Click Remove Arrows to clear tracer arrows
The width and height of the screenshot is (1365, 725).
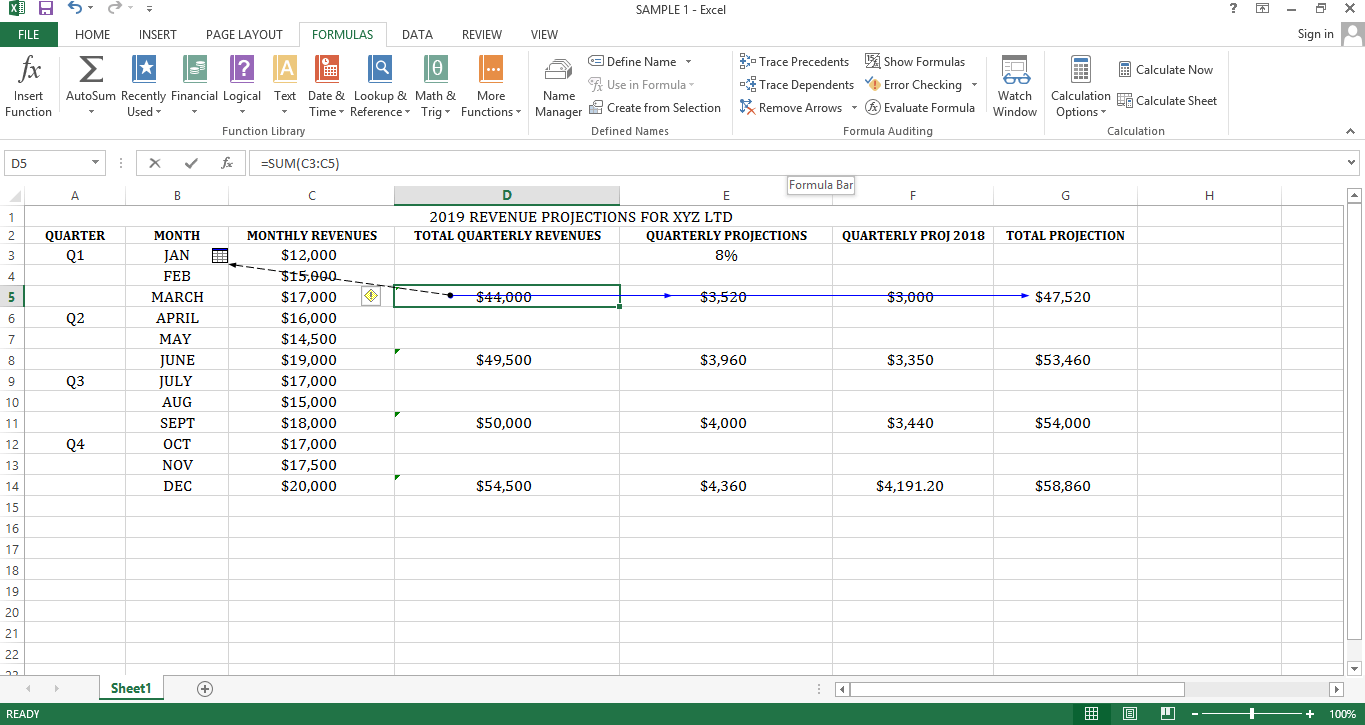791,107
